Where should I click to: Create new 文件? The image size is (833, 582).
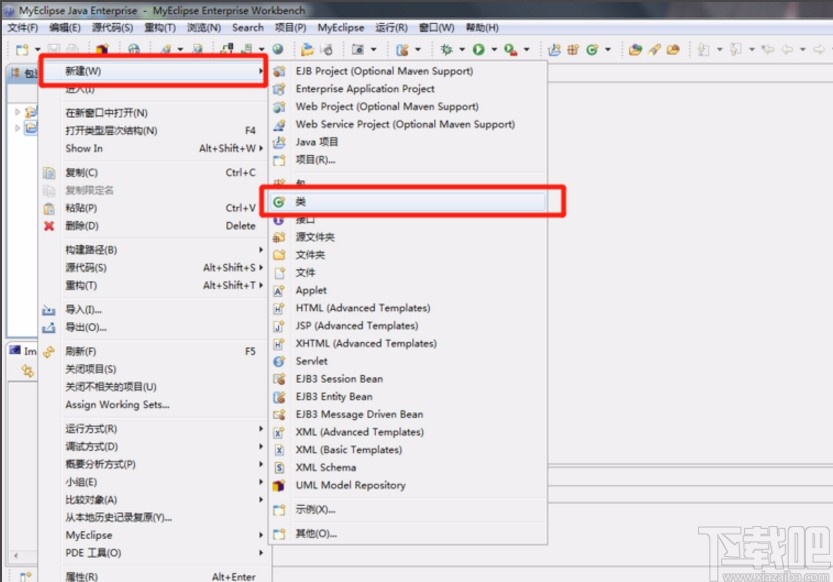click(x=407, y=272)
